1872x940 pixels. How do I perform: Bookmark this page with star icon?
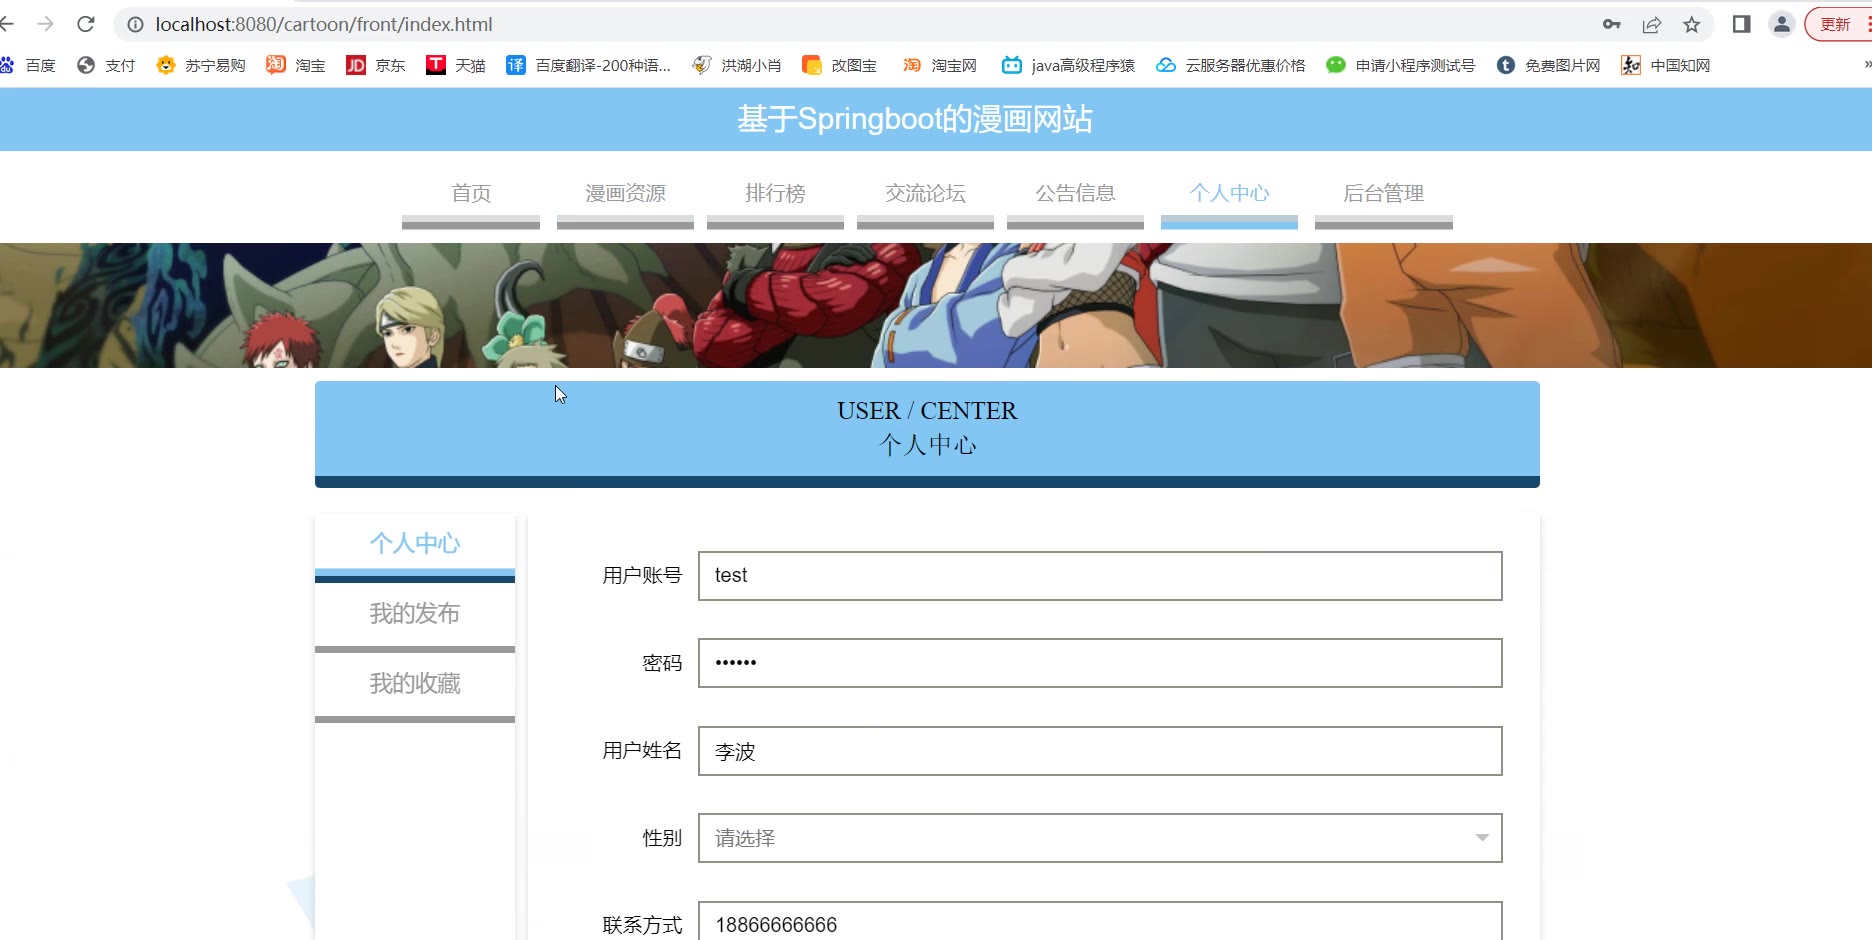coord(1692,24)
